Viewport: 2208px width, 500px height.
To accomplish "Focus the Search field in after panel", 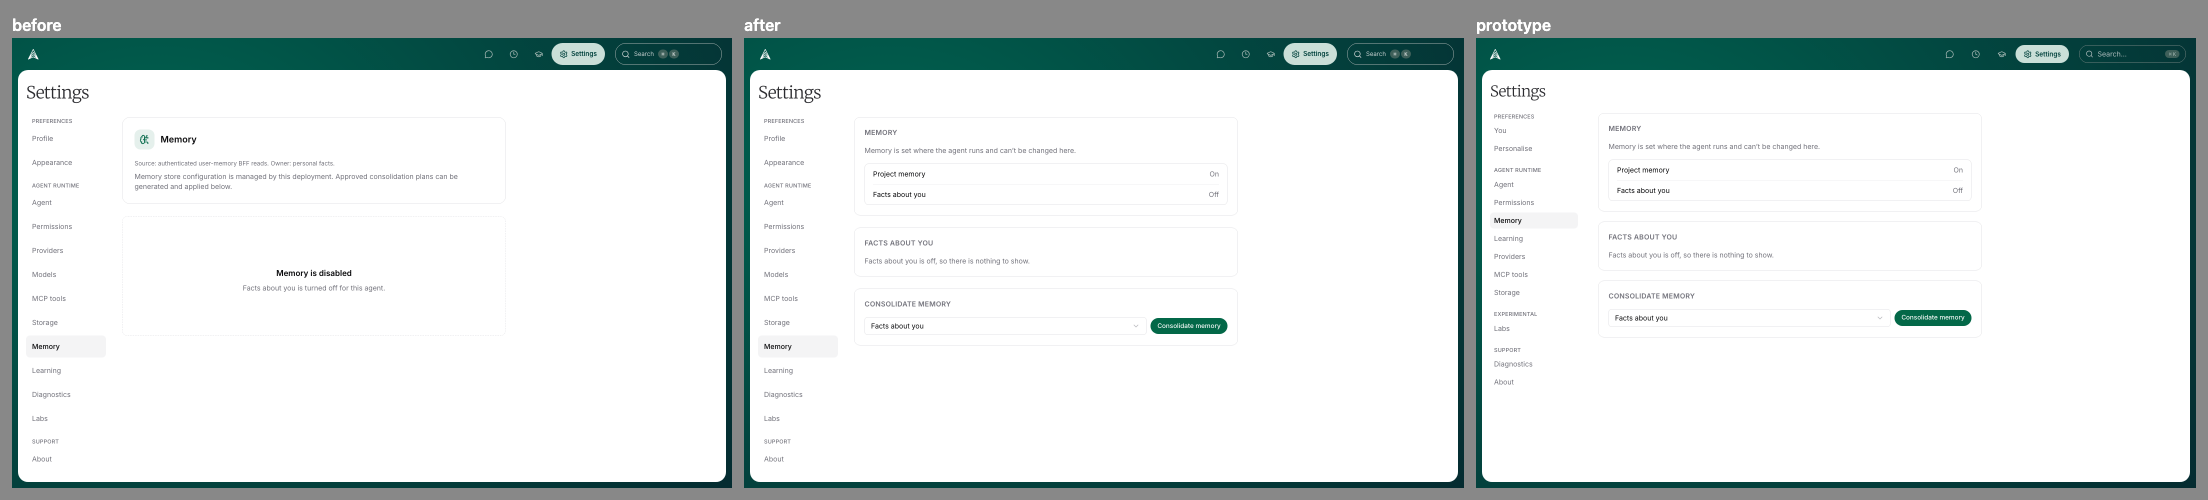I will pos(1400,54).
